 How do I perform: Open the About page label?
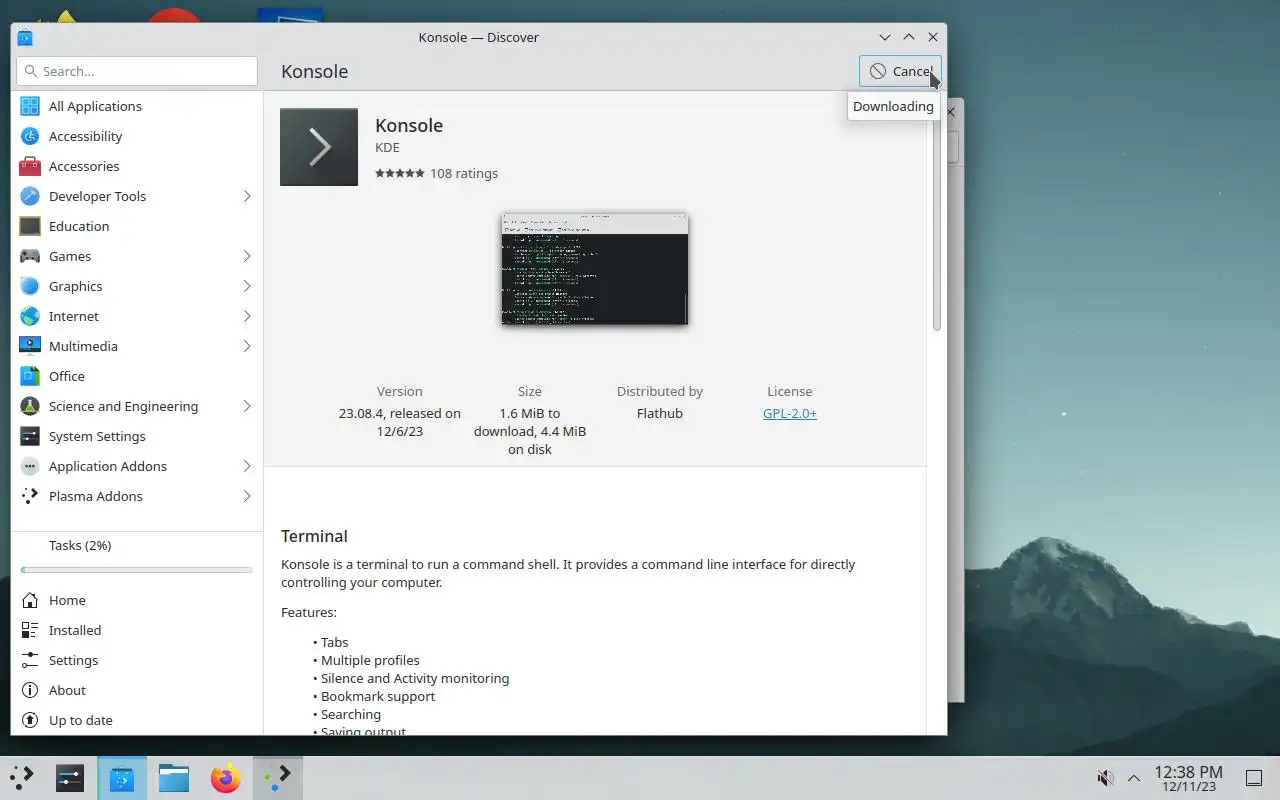coord(67,690)
